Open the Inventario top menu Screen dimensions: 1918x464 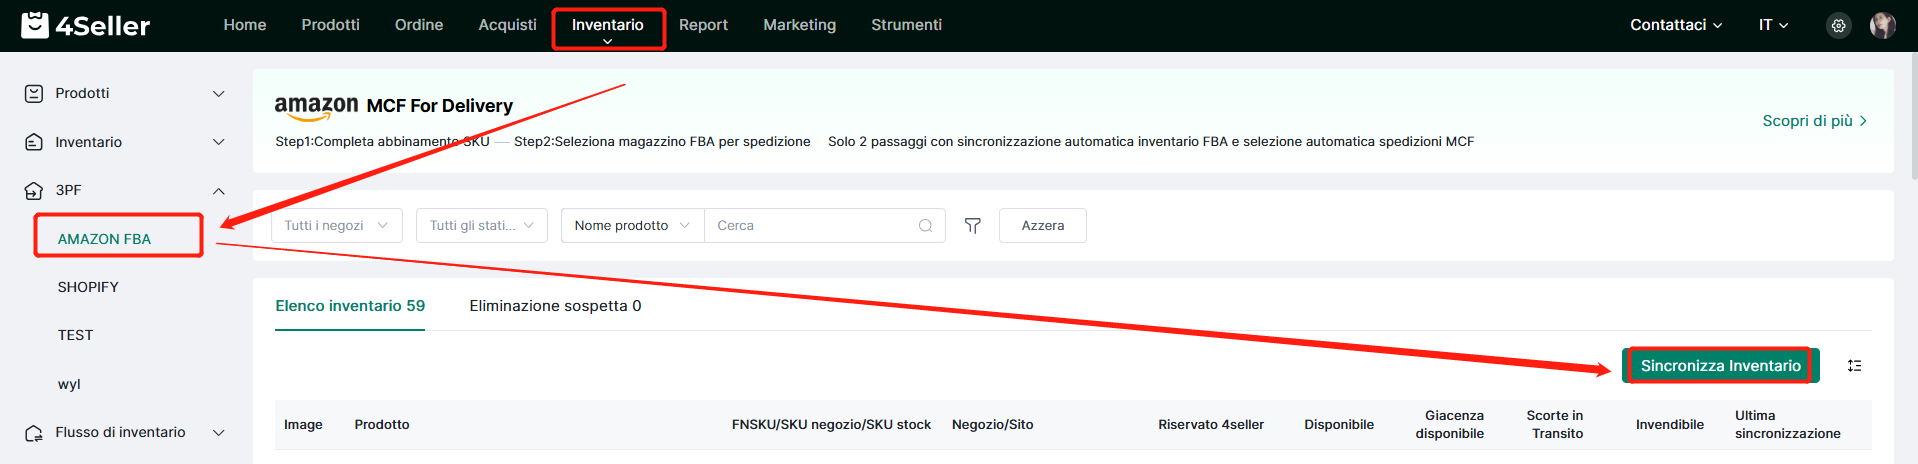(x=608, y=25)
